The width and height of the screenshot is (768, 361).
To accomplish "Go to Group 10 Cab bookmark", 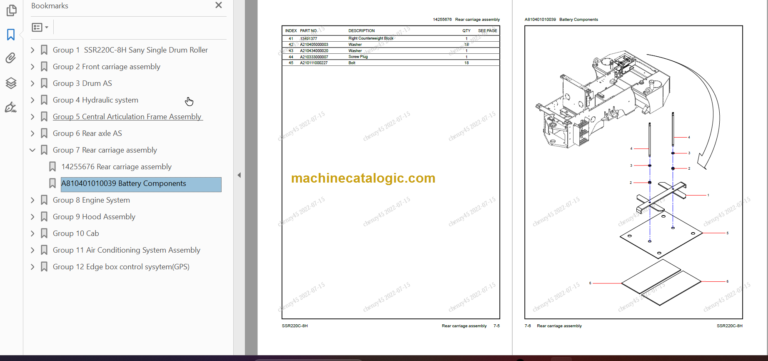I will [76, 233].
